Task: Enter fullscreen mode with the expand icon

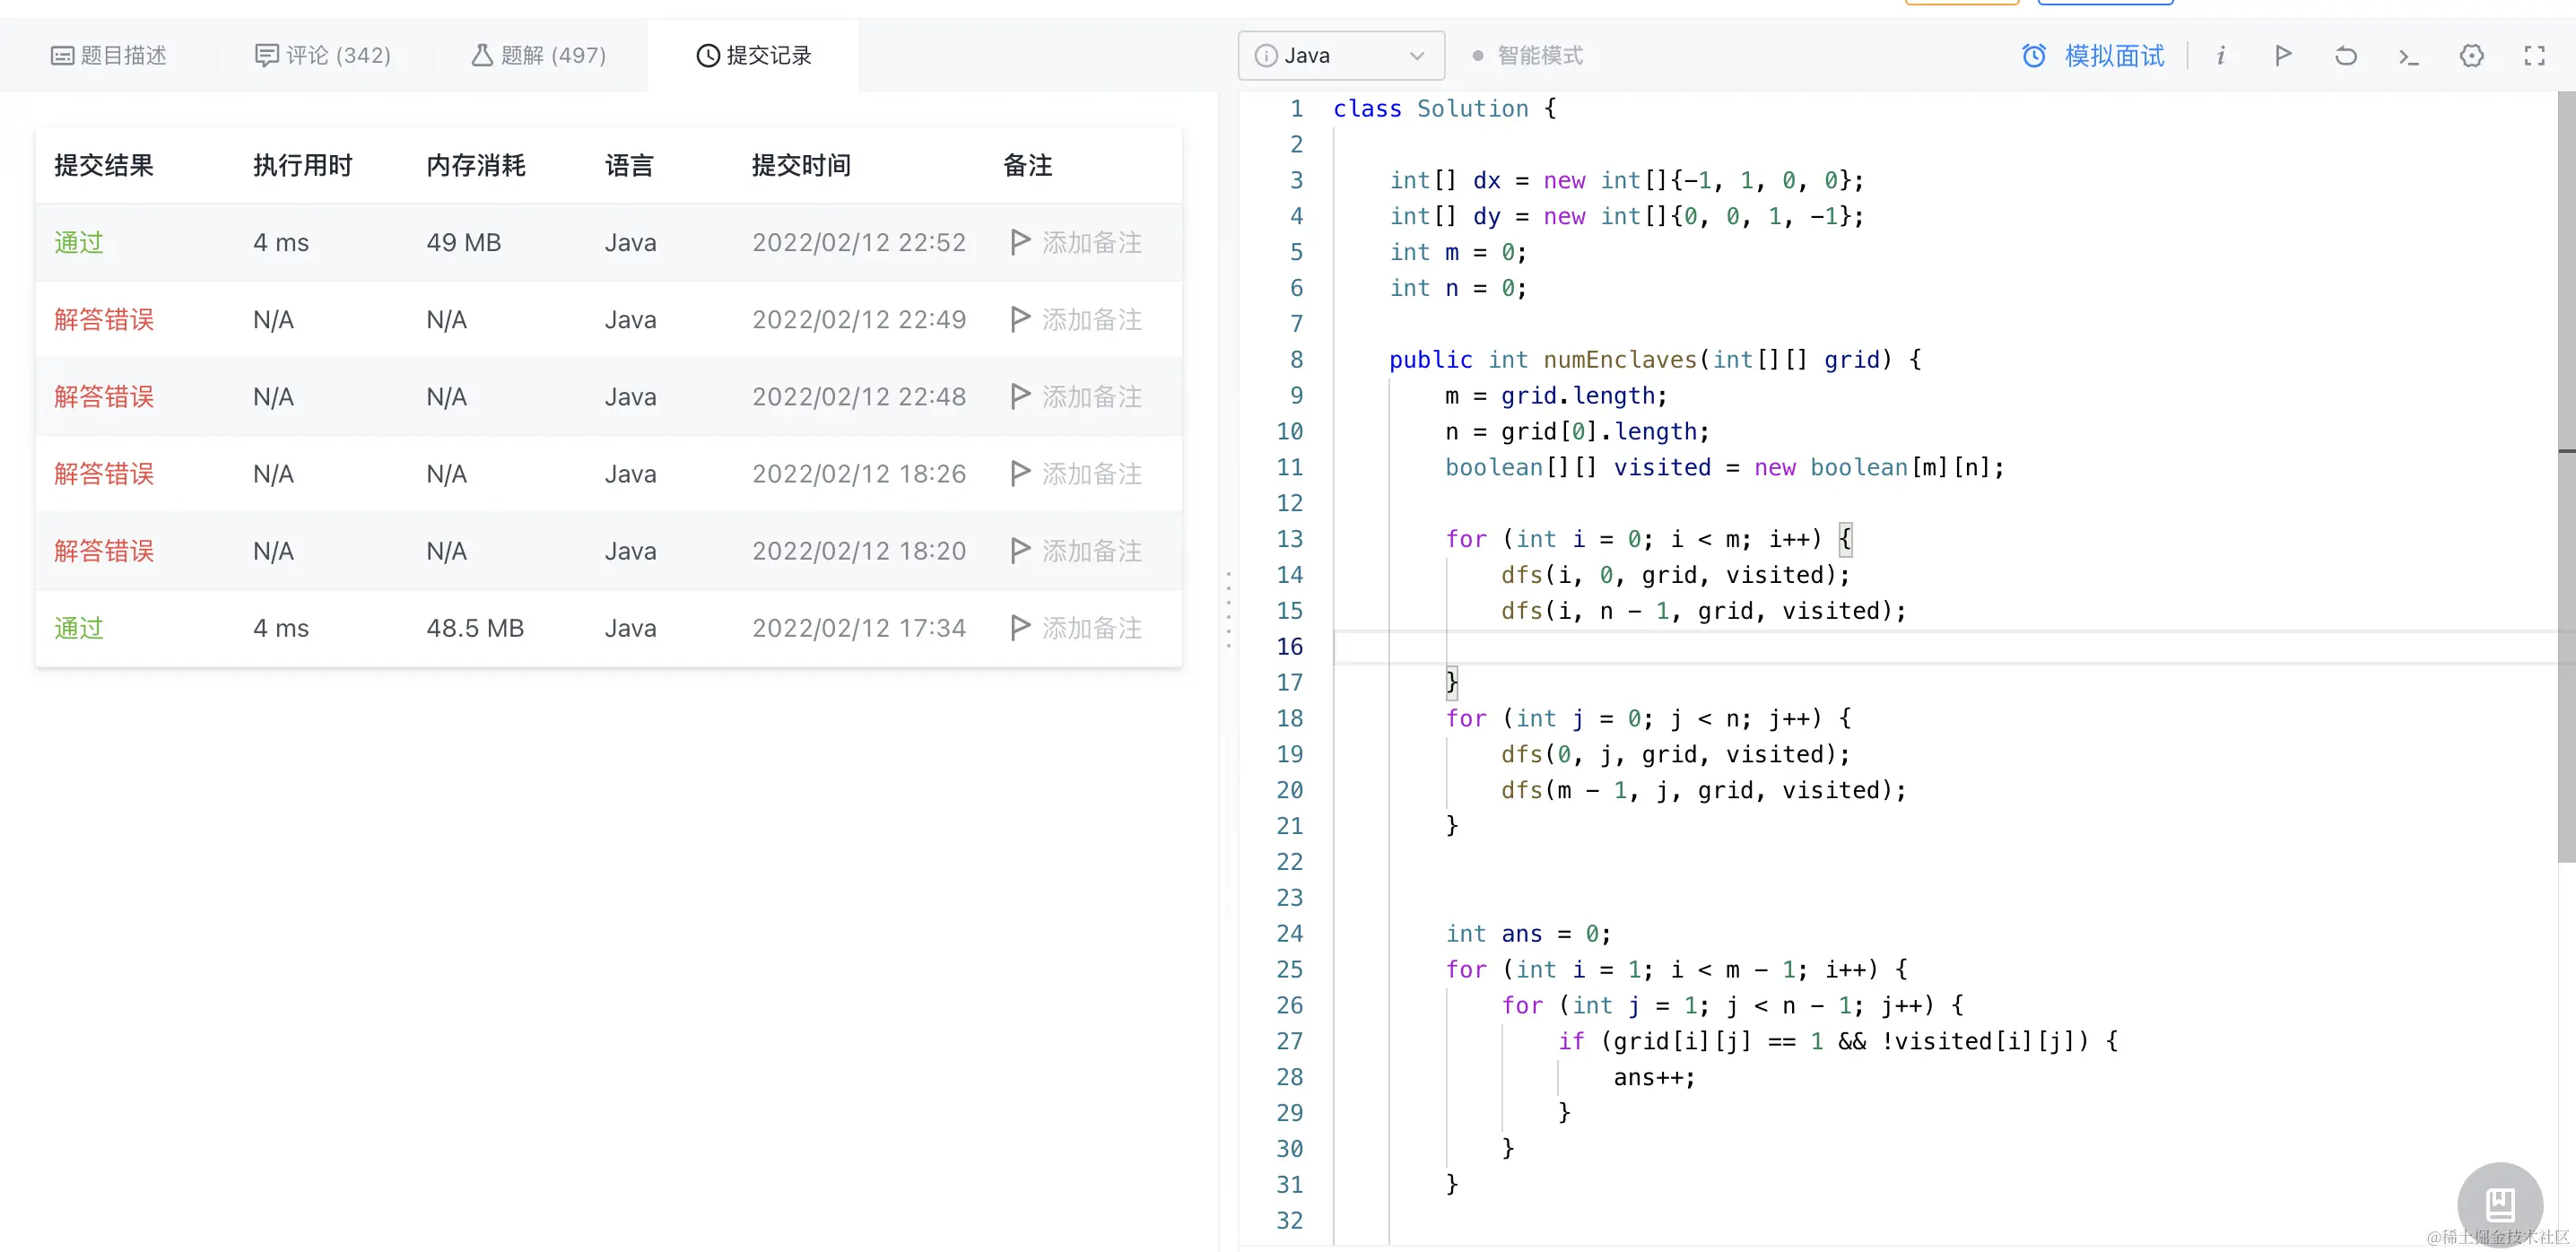Action: pos(2534,56)
